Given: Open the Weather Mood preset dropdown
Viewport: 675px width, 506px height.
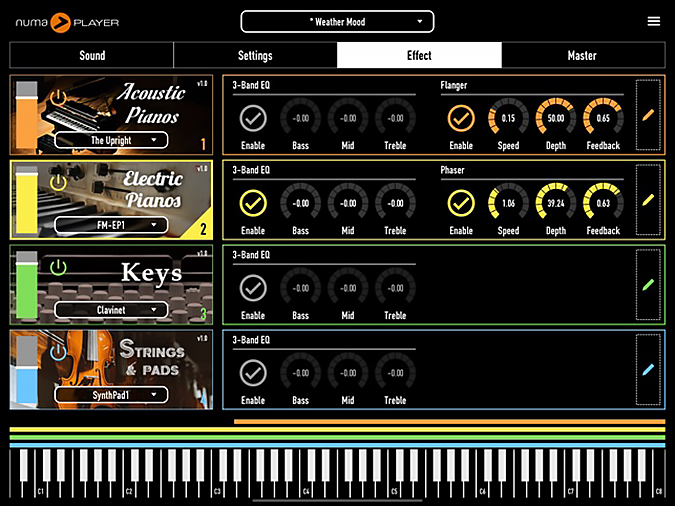Looking at the screenshot, I should (337, 22).
